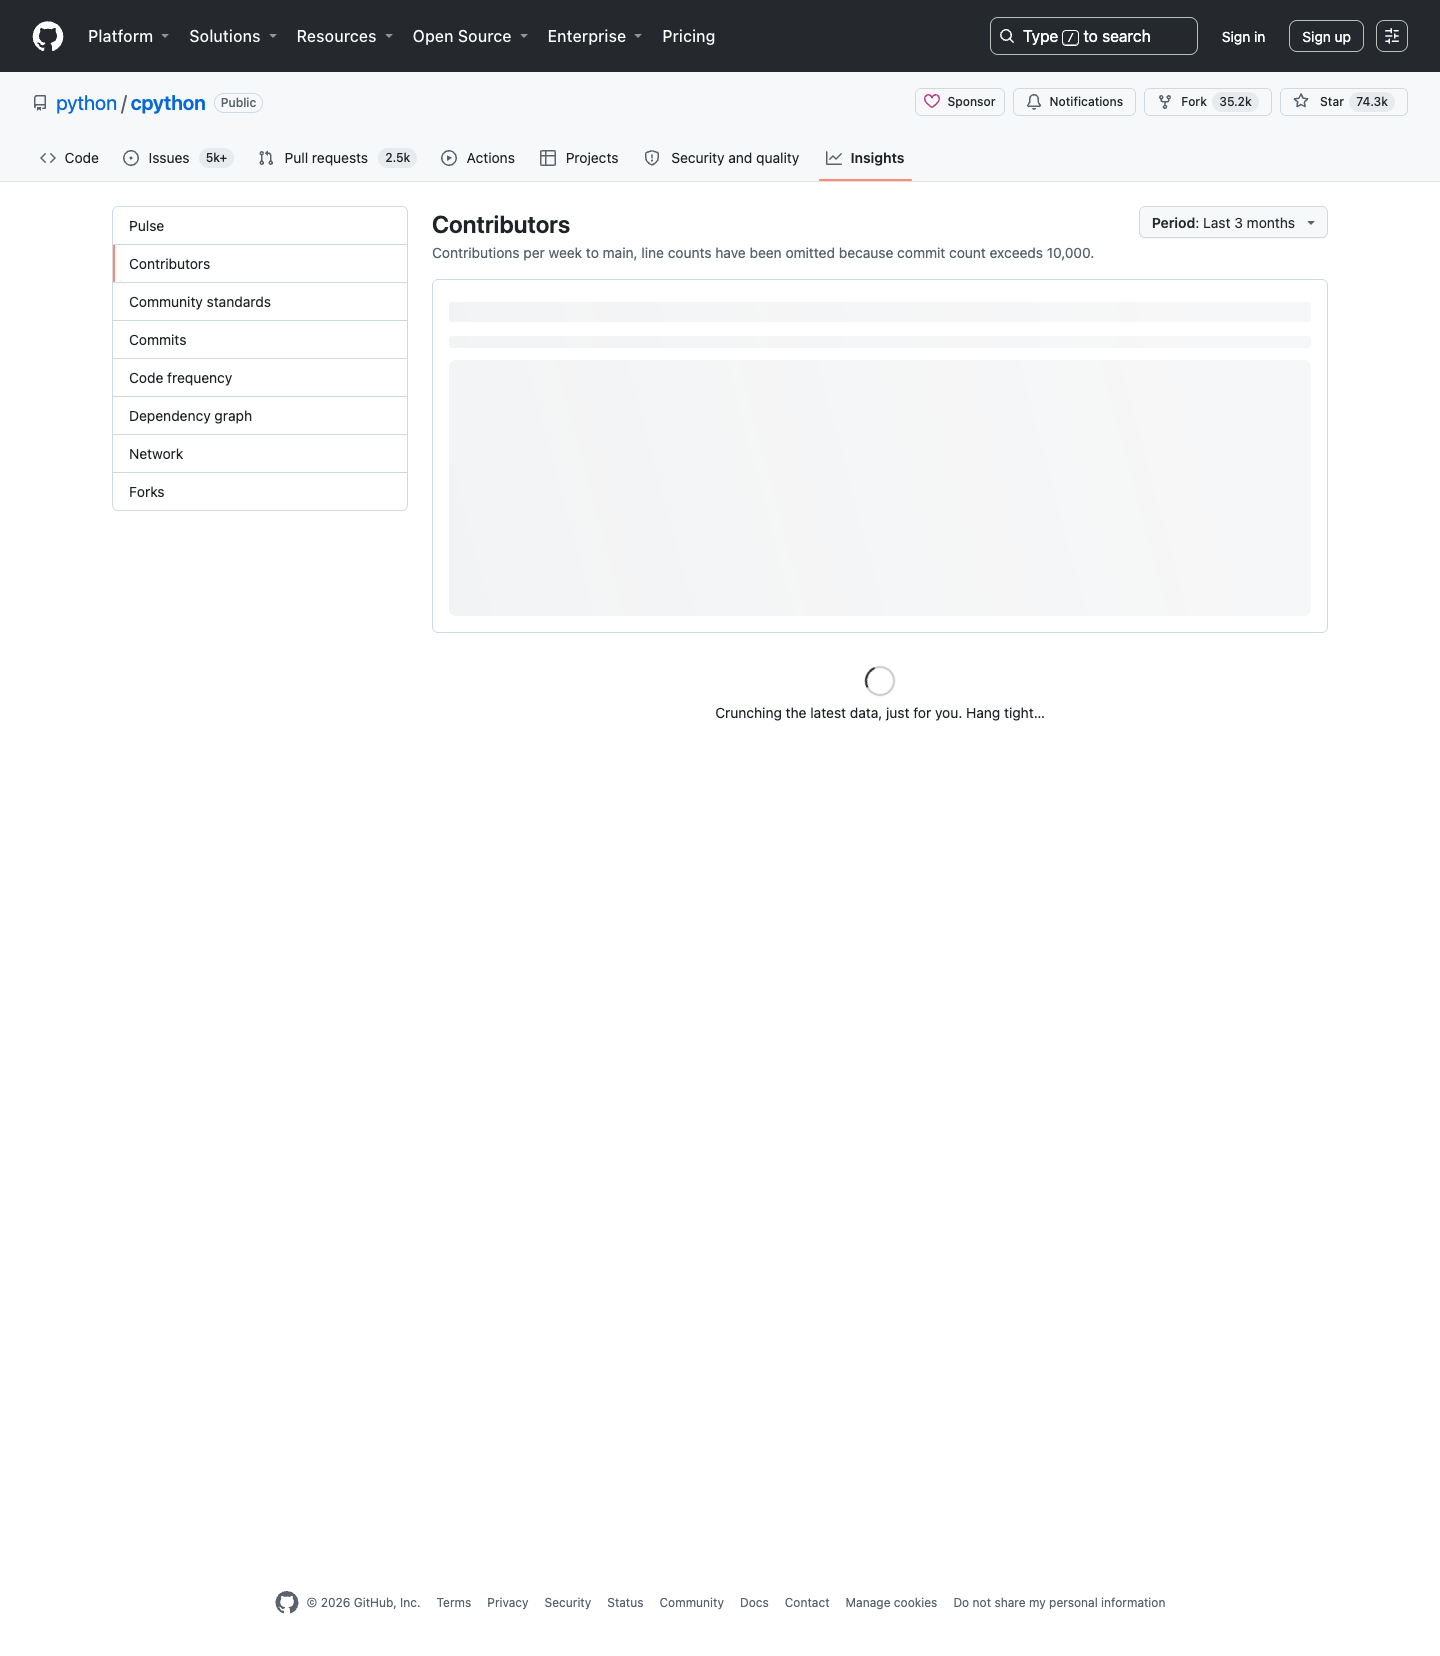Open Commits in the sidebar
Viewport: 1440px width, 1656px height.
click(260, 340)
